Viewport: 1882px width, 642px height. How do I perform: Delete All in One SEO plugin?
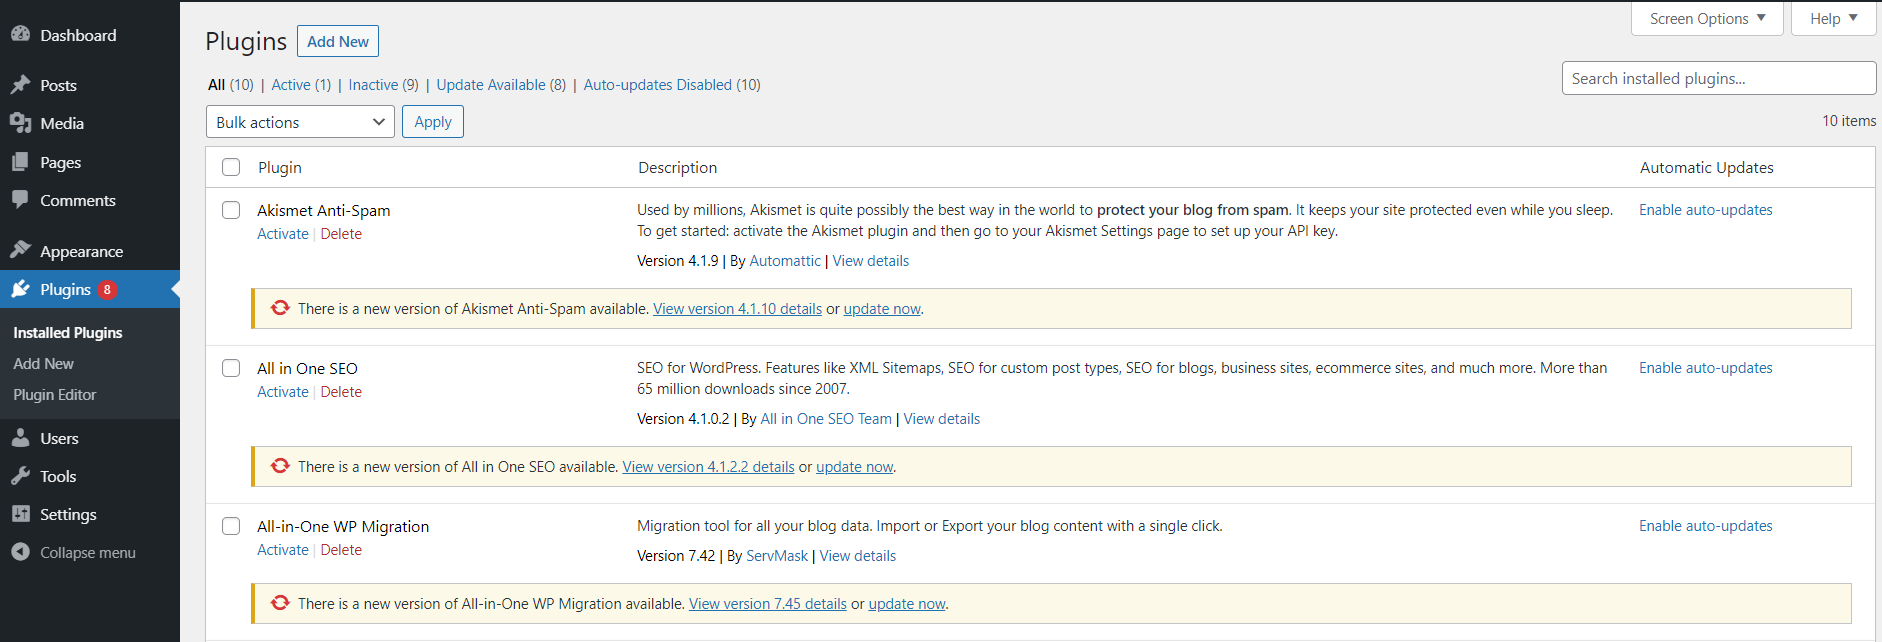click(x=341, y=392)
